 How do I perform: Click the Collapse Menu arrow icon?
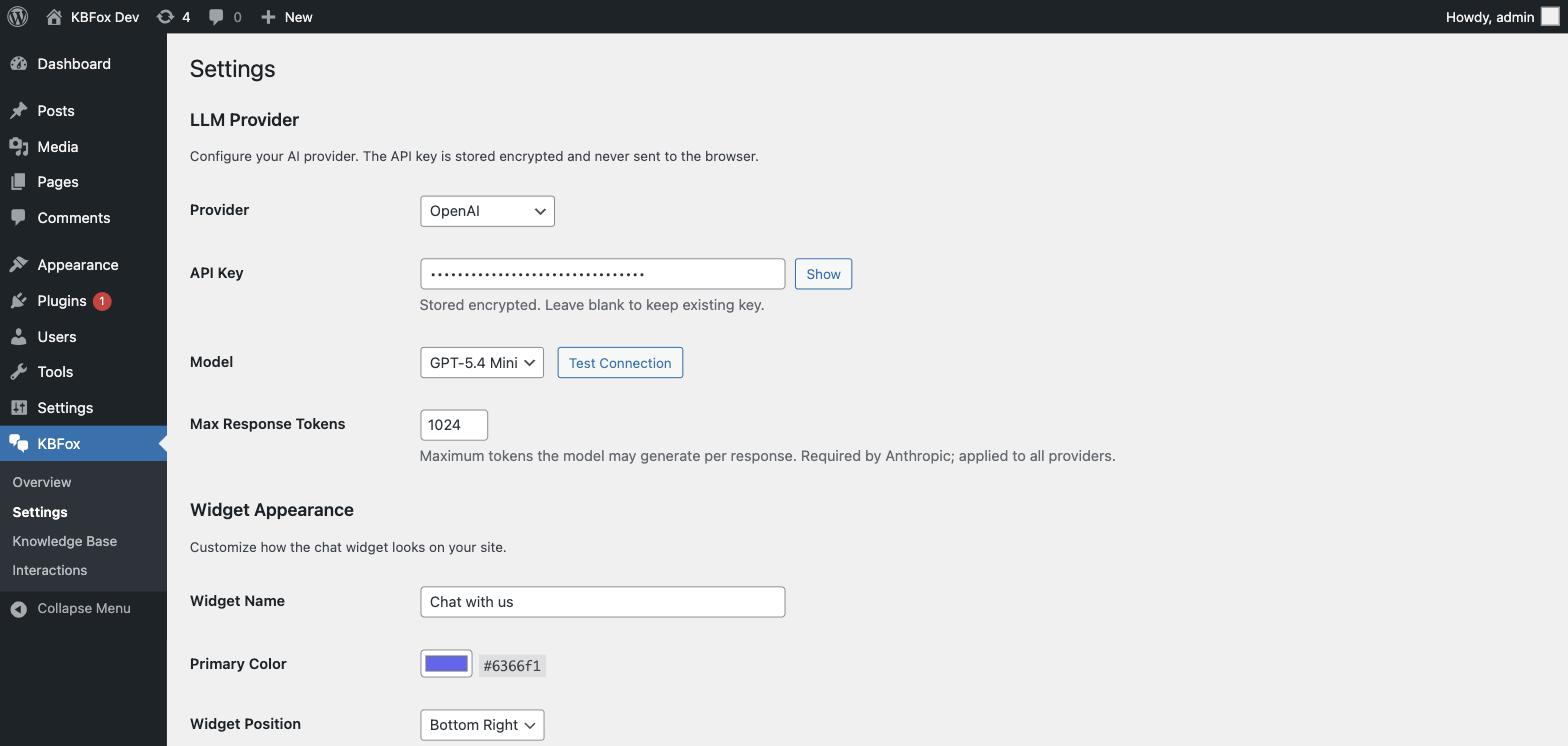pyautogui.click(x=19, y=609)
